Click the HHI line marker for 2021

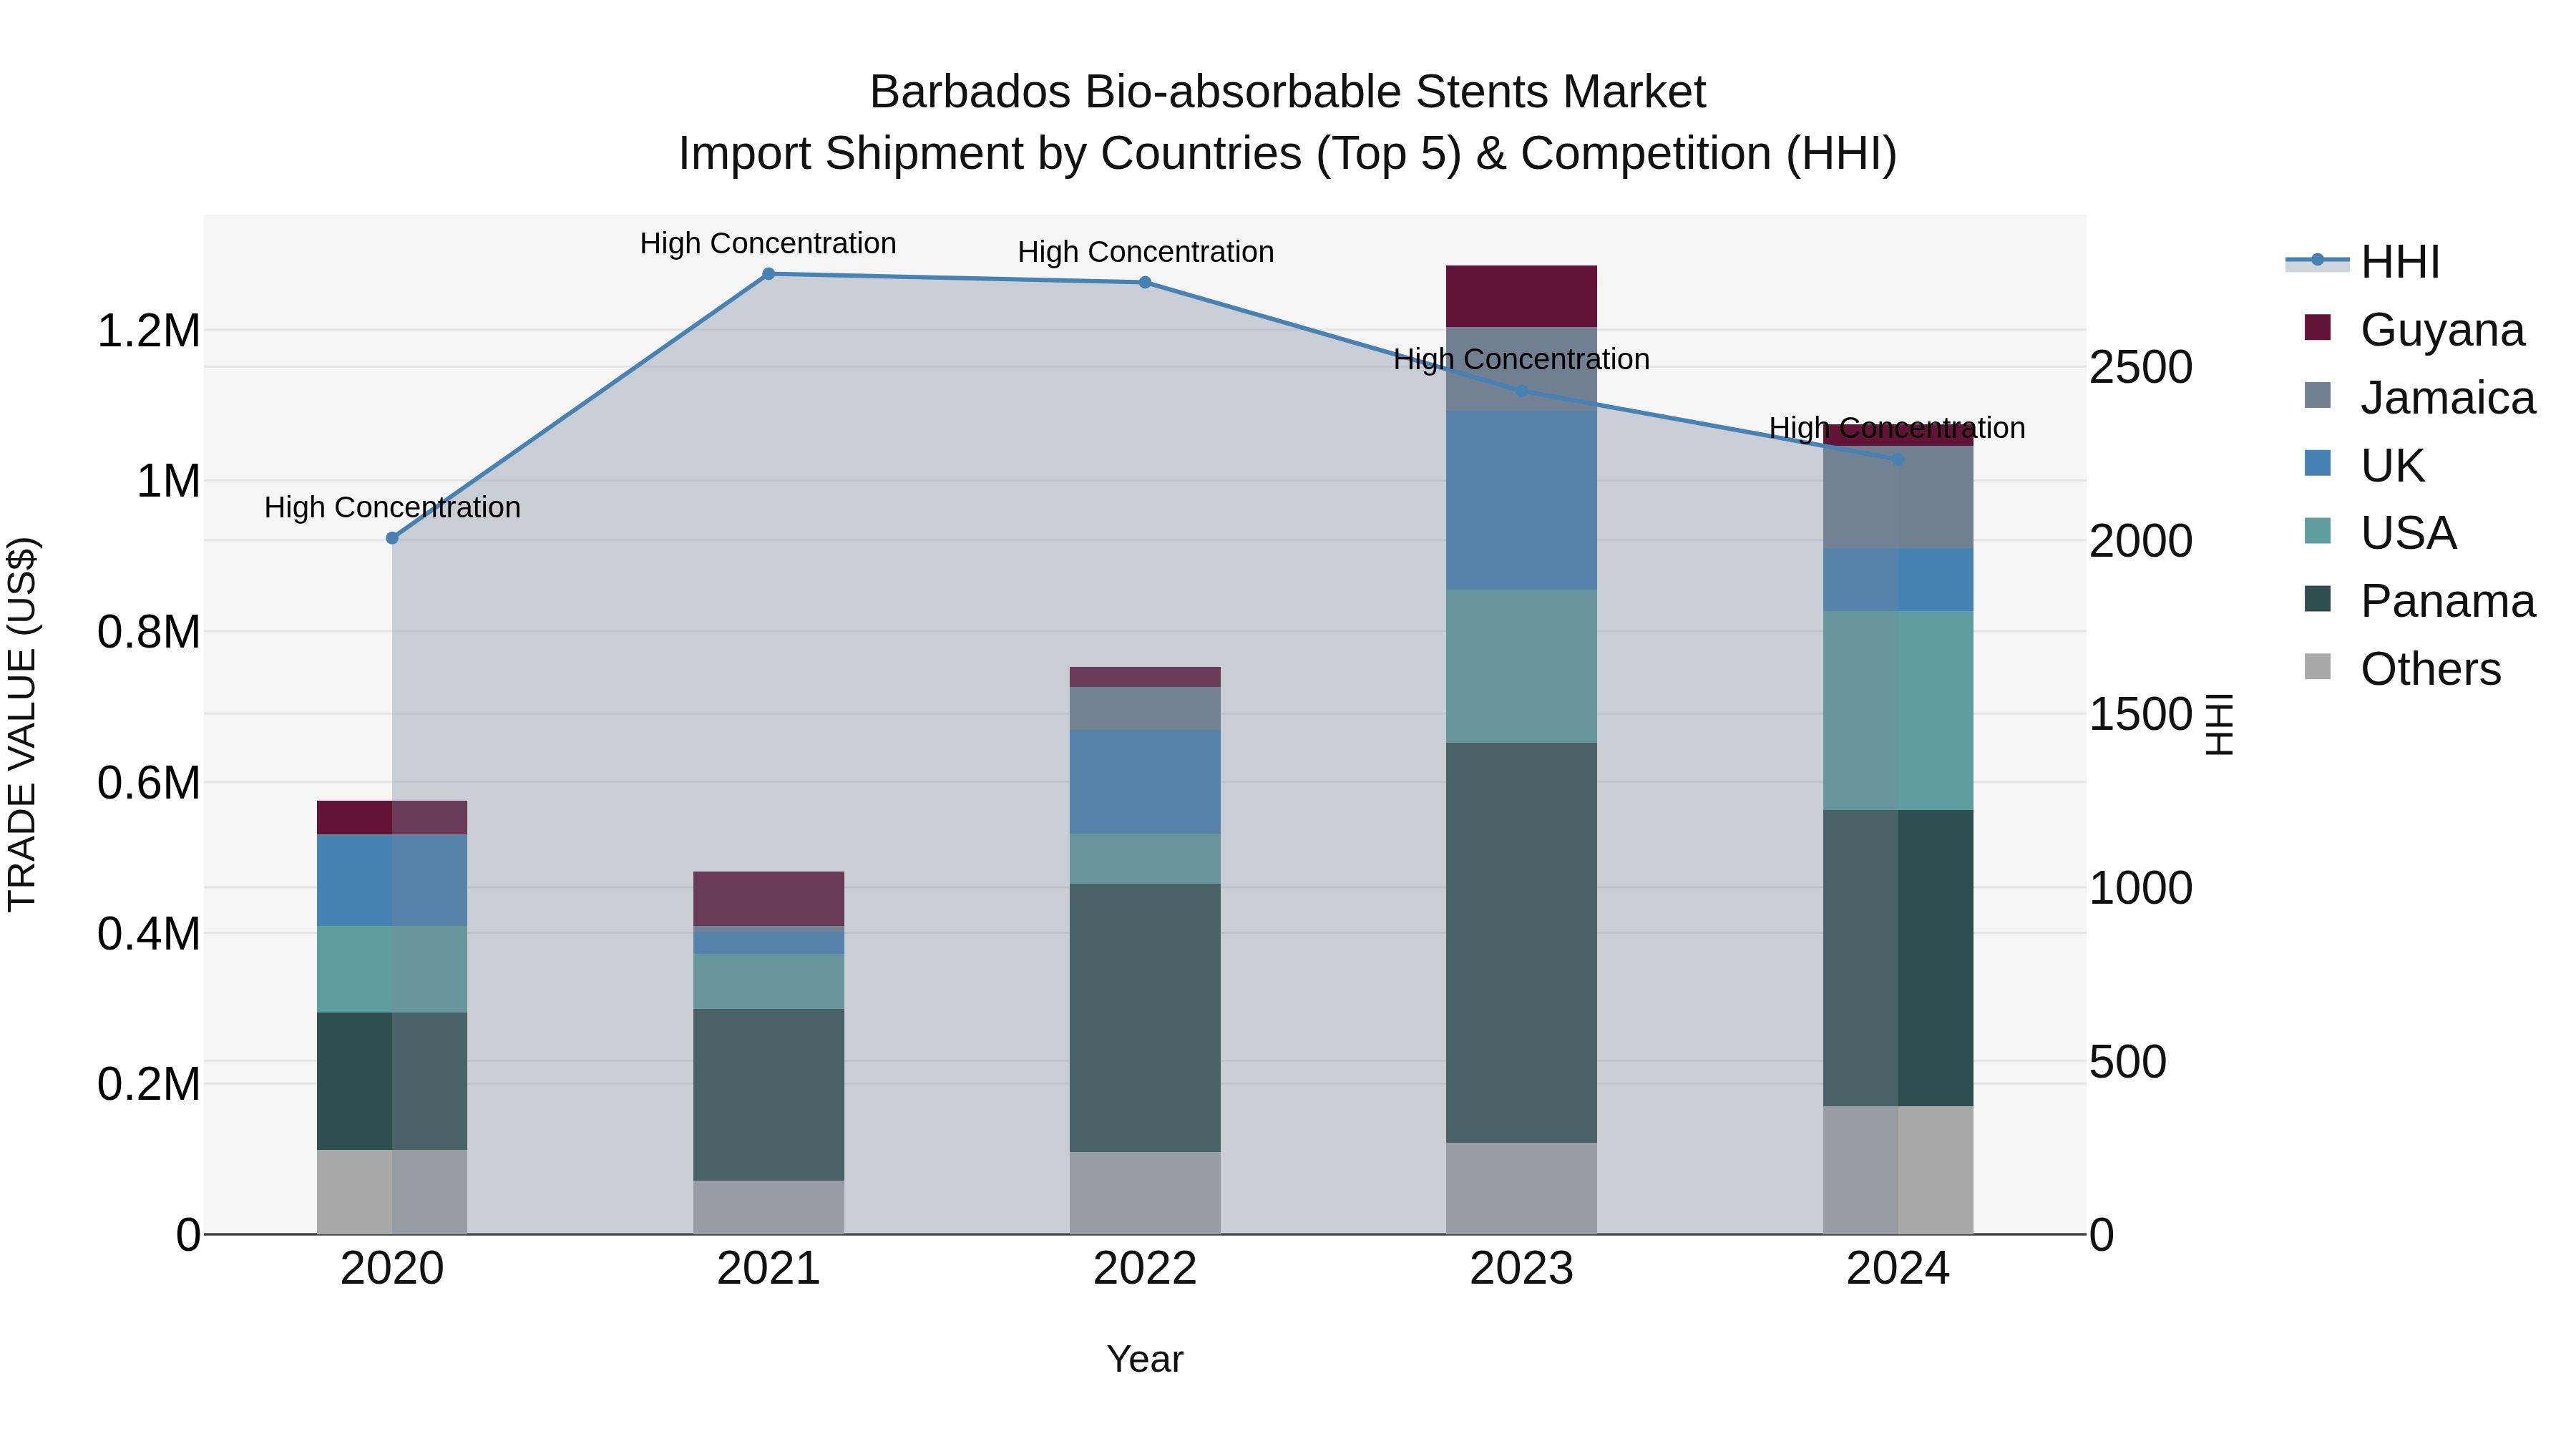(768, 274)
